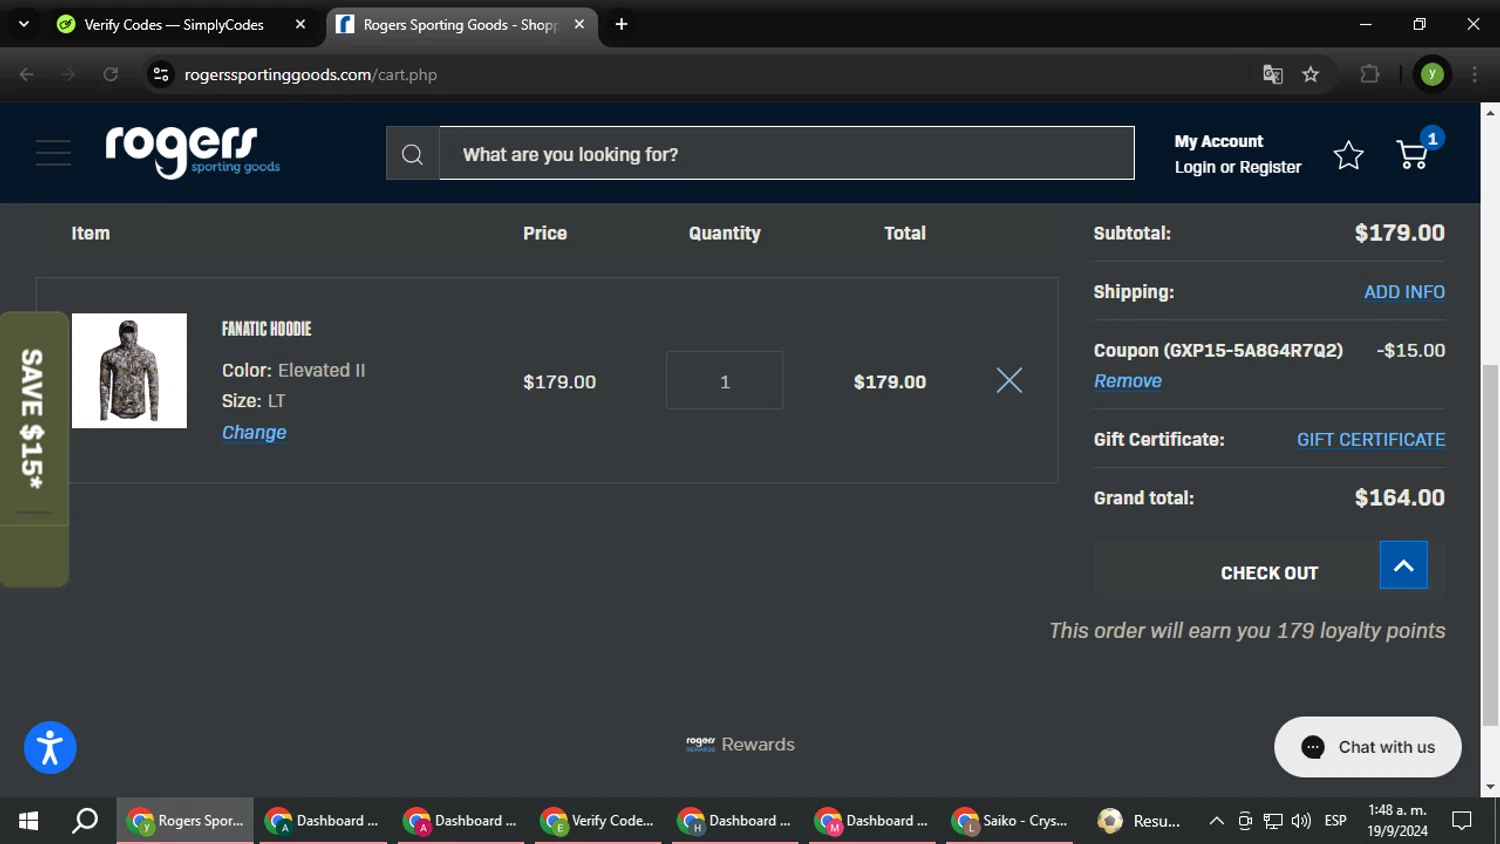Open the taskbar clock and date
The width and height of the screenshot is (1500, 844).
pyautogui.click(x=1397, y=821)
